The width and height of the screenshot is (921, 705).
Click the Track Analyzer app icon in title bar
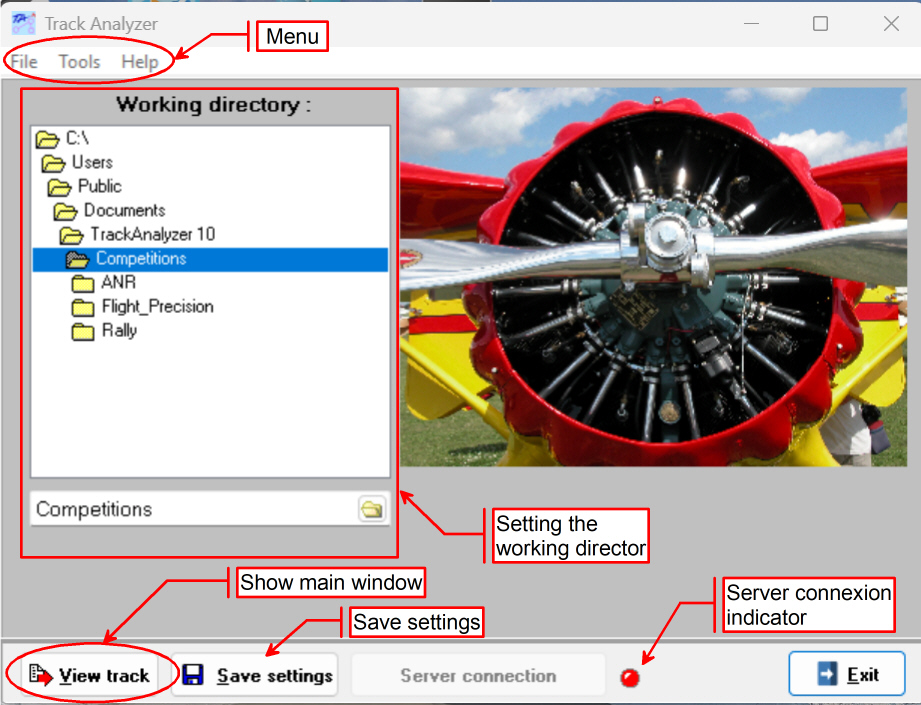22,23
